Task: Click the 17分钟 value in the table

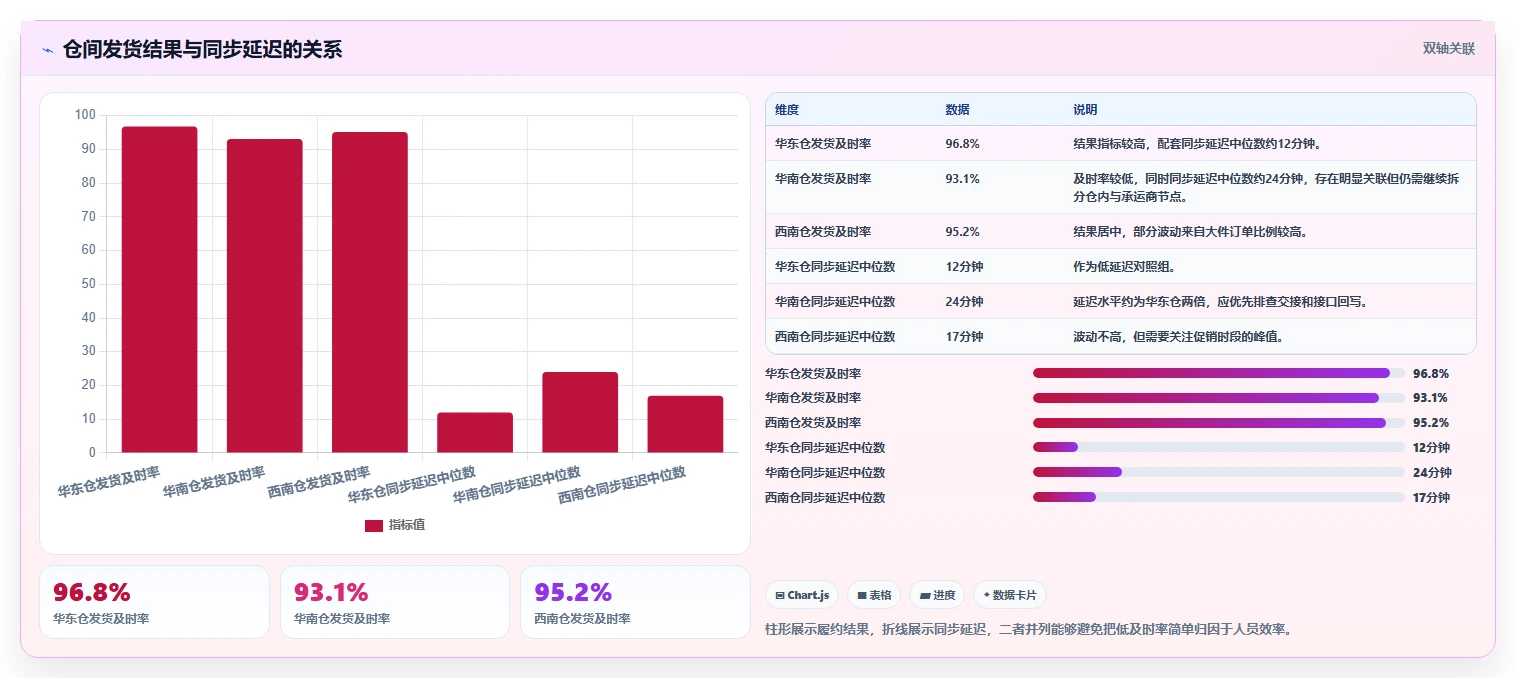Action: coord(964,337)
